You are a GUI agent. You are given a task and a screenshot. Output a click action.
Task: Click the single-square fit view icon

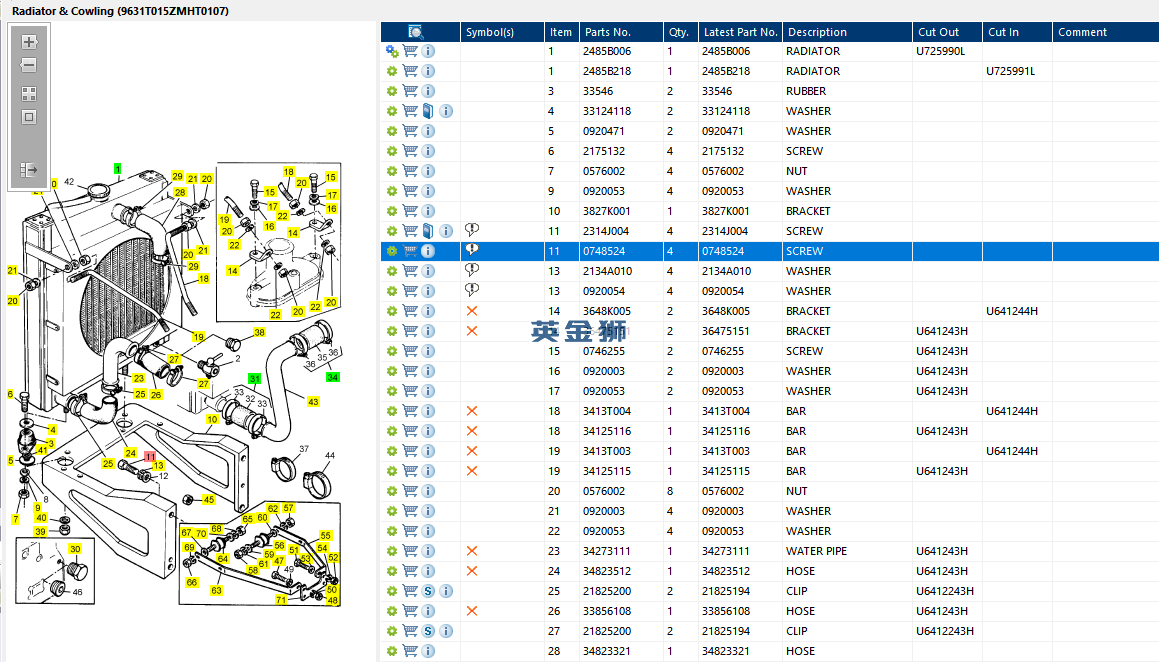pyautogui.click(x=29, y=117)
